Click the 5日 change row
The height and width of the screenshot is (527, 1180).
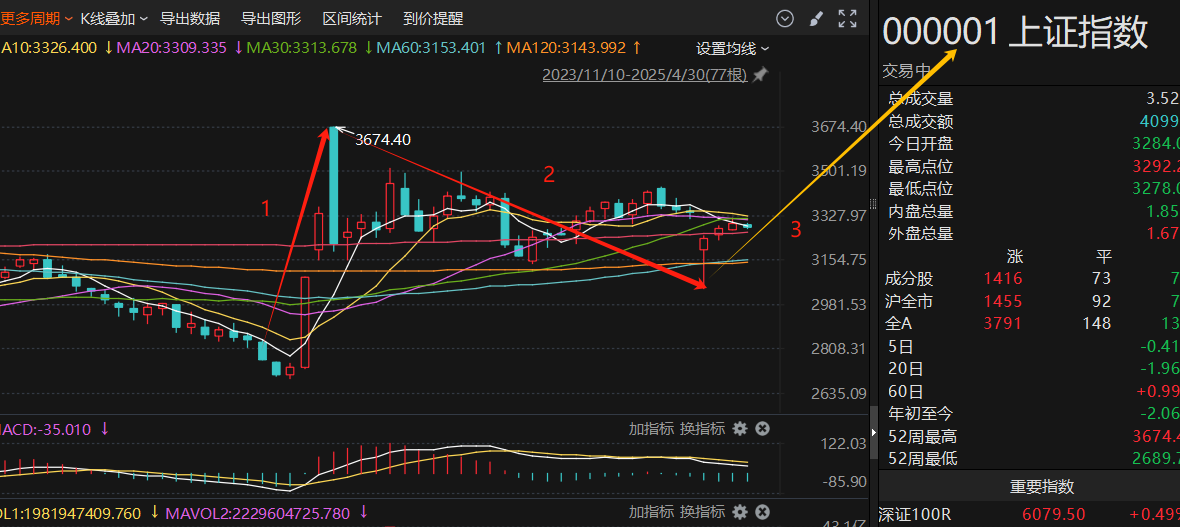(x=1029, y=346)
